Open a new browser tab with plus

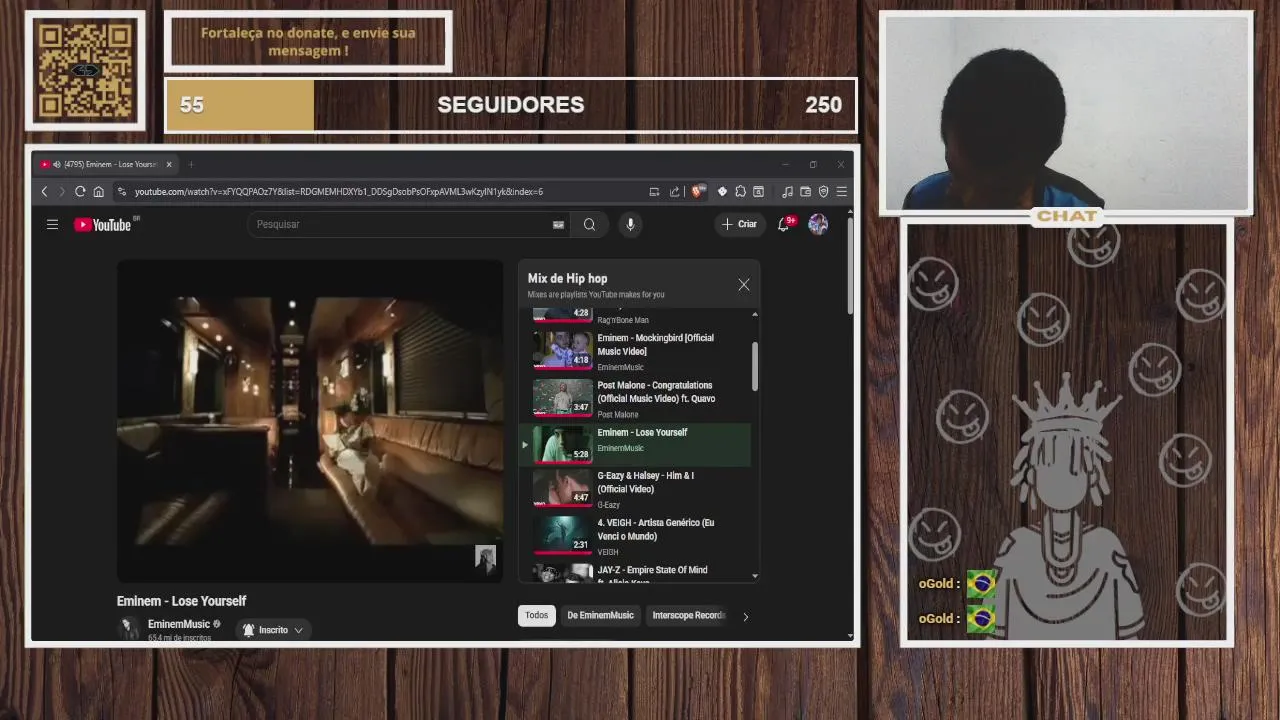tap(191, 164)
